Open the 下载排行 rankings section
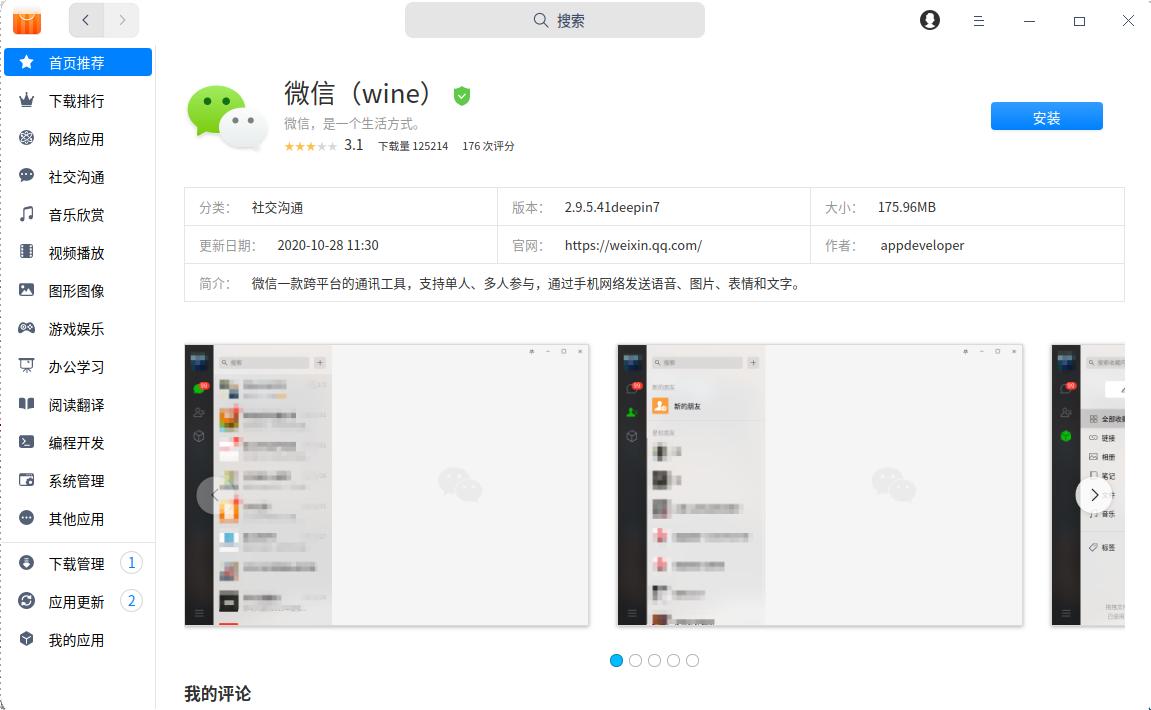This screenshot has width=1151, height=710. point(76,100)
